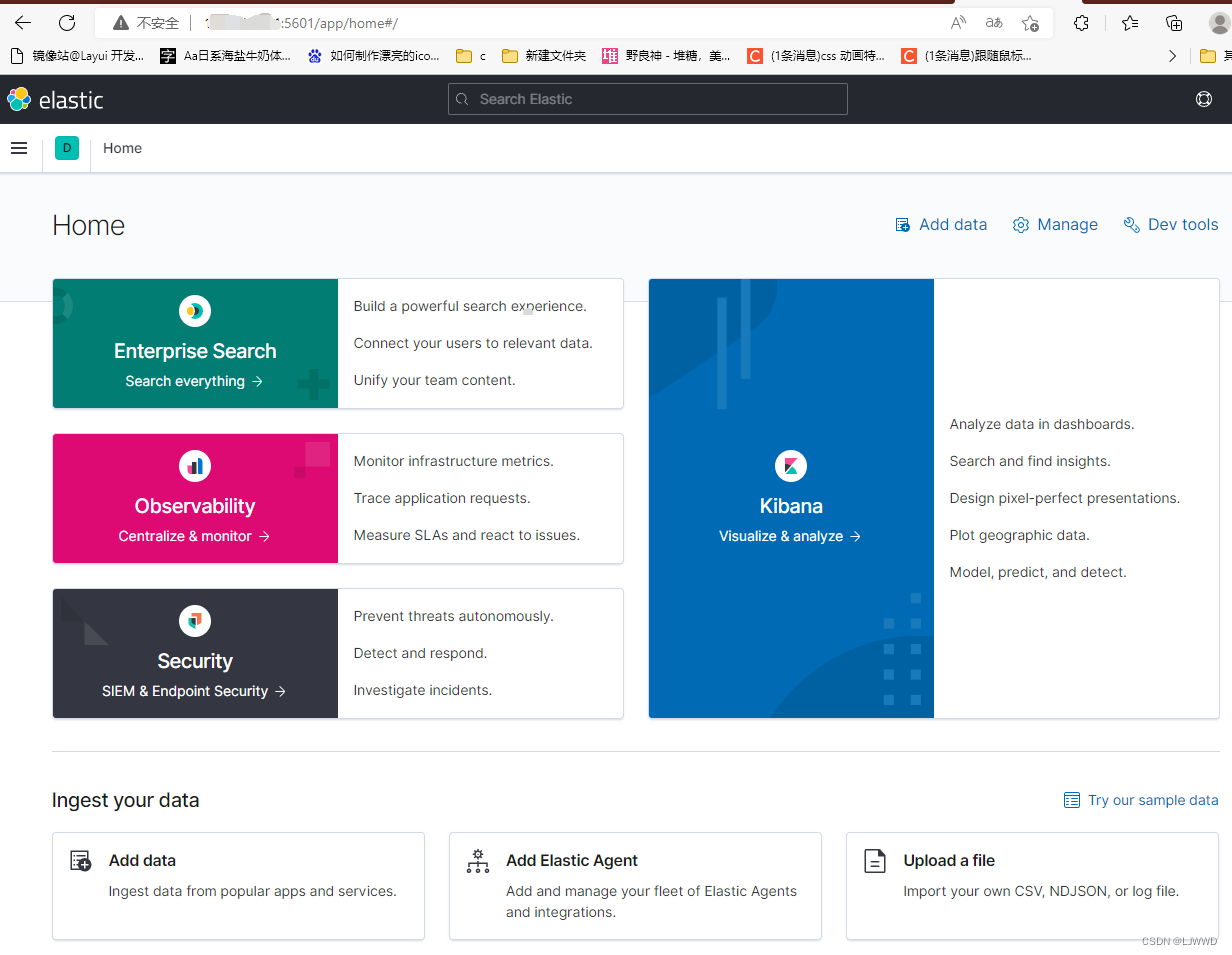Add page to favorites star icon
The image size is (1232, 955).
[1030, 22]
